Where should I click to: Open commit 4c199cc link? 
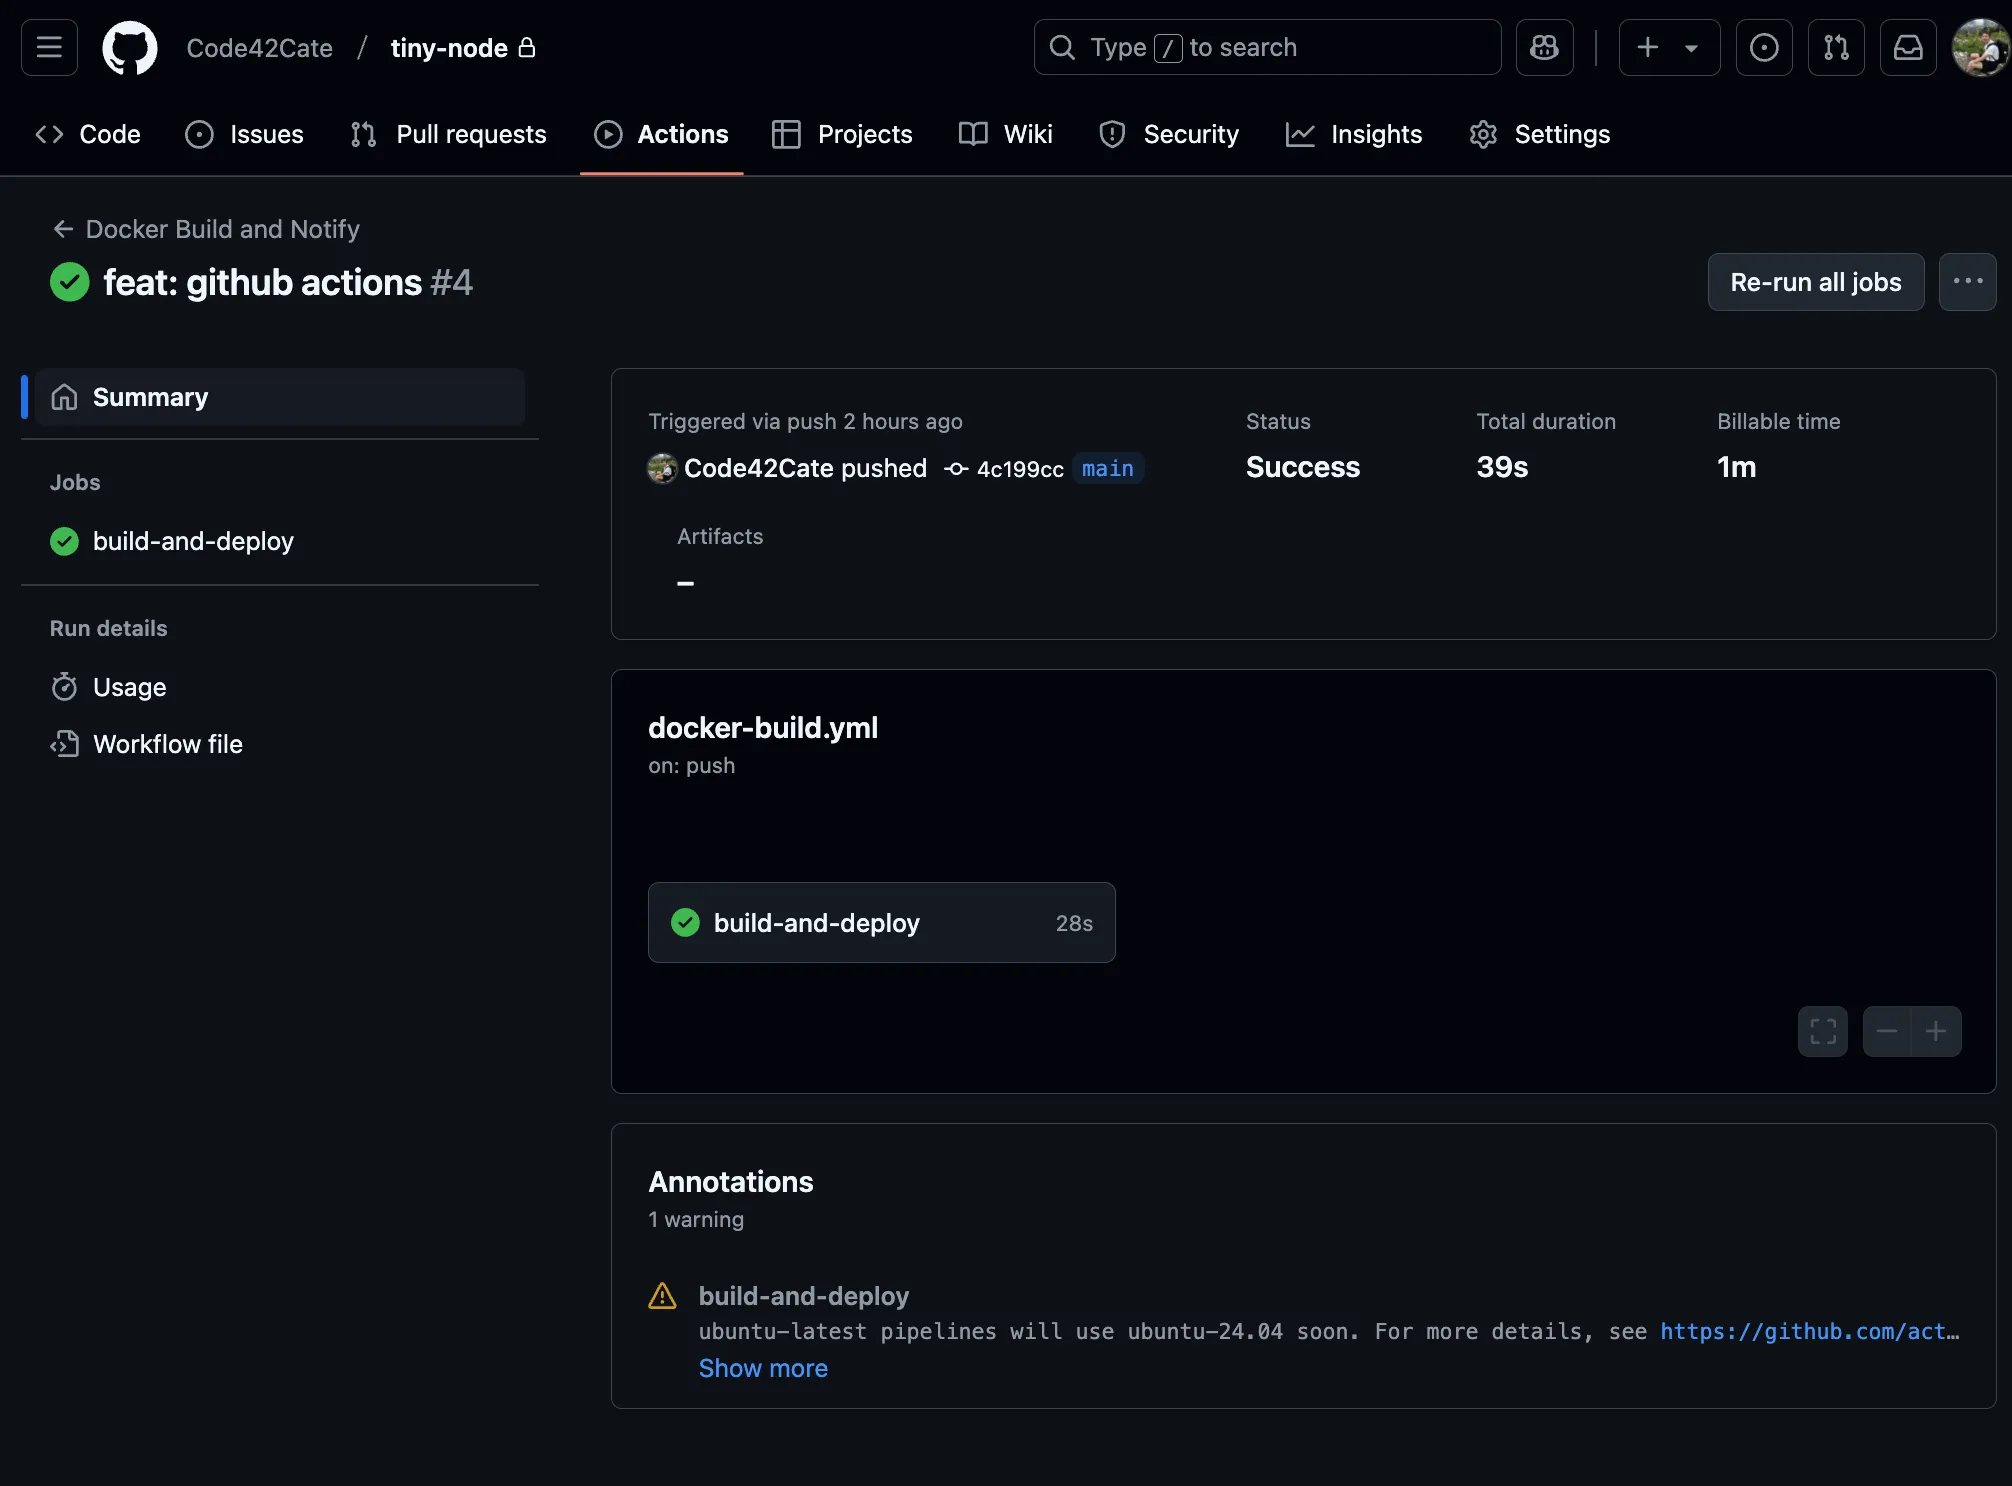tap(1019, 469)
